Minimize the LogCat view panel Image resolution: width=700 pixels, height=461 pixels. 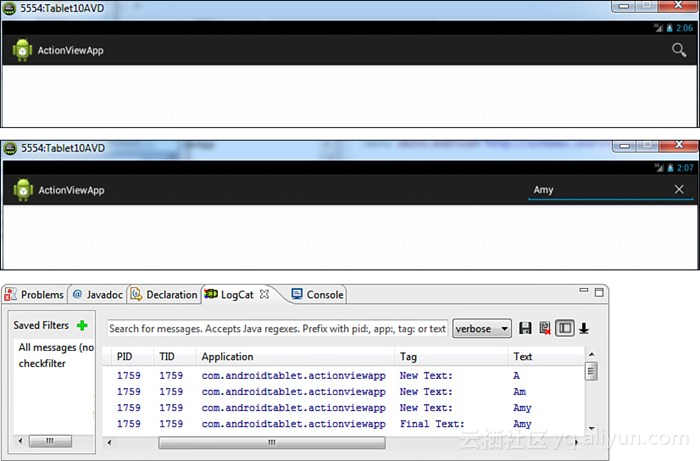tap(583, 290)
